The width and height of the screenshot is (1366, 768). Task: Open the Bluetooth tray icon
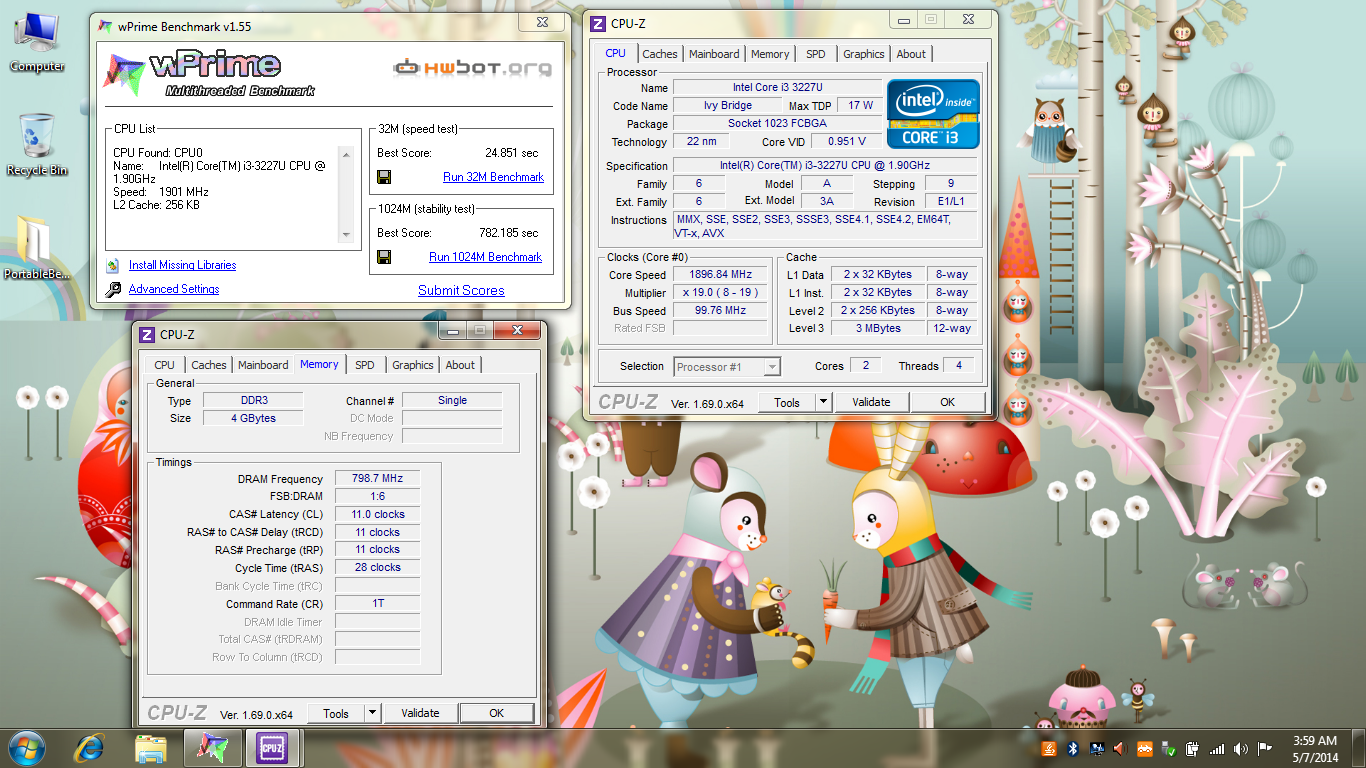[1073, 748]
